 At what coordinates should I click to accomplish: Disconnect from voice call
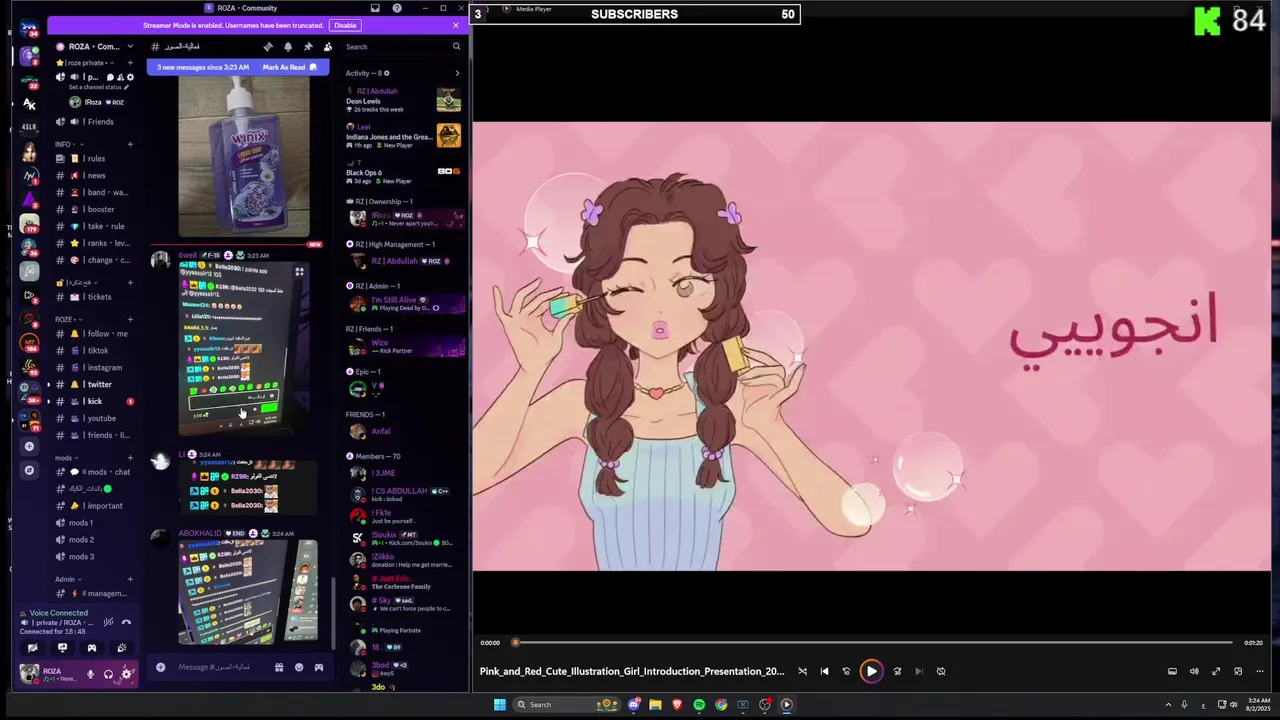[x=126, y=622]
